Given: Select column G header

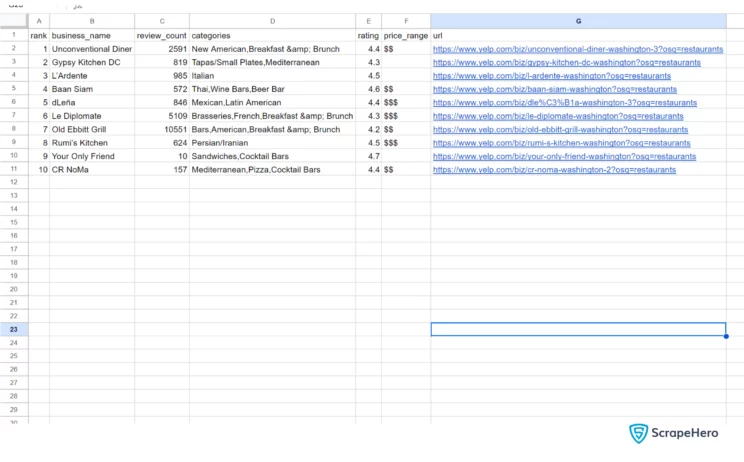Looking at the screenshot, I should click(x=578, y=21).
